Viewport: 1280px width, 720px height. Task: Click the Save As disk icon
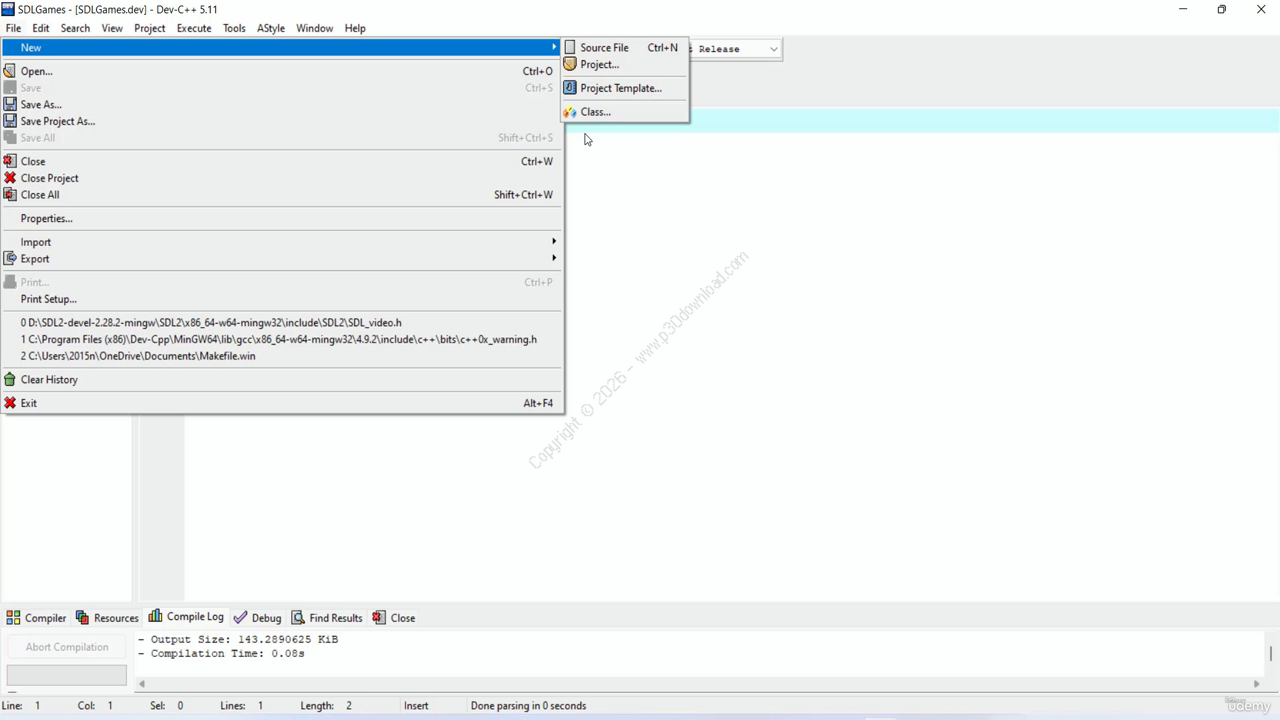10,104
